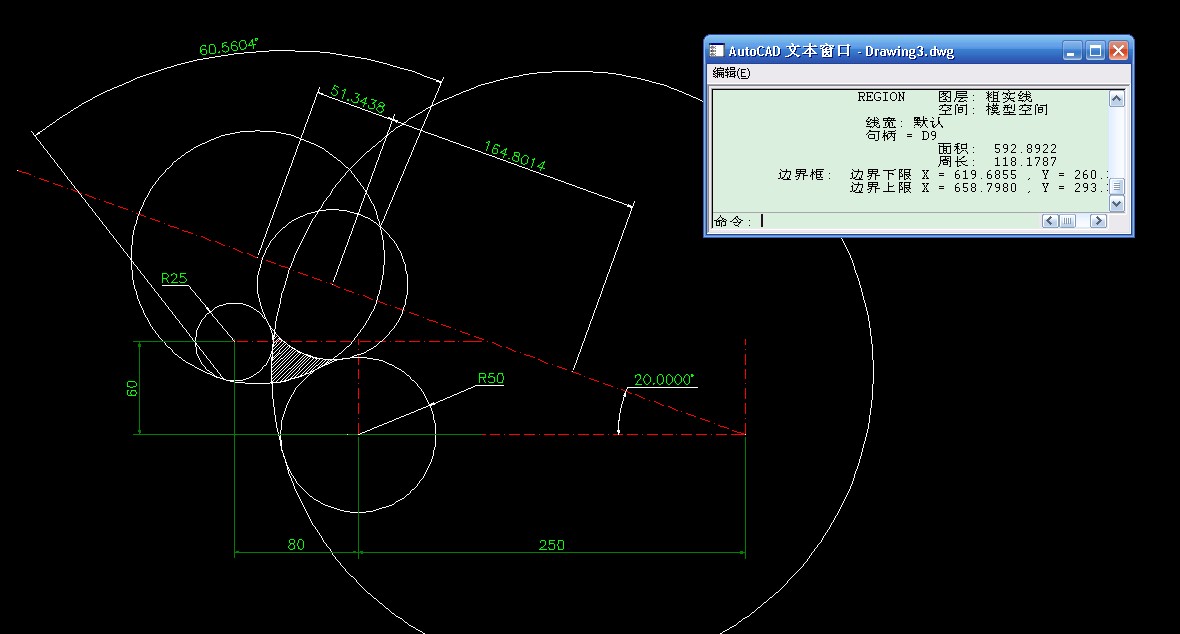The width and height of the screenshot is (1180, 634).
Task: Select the 60.5604° angular dimension text
Action: (x=228, y=47)
